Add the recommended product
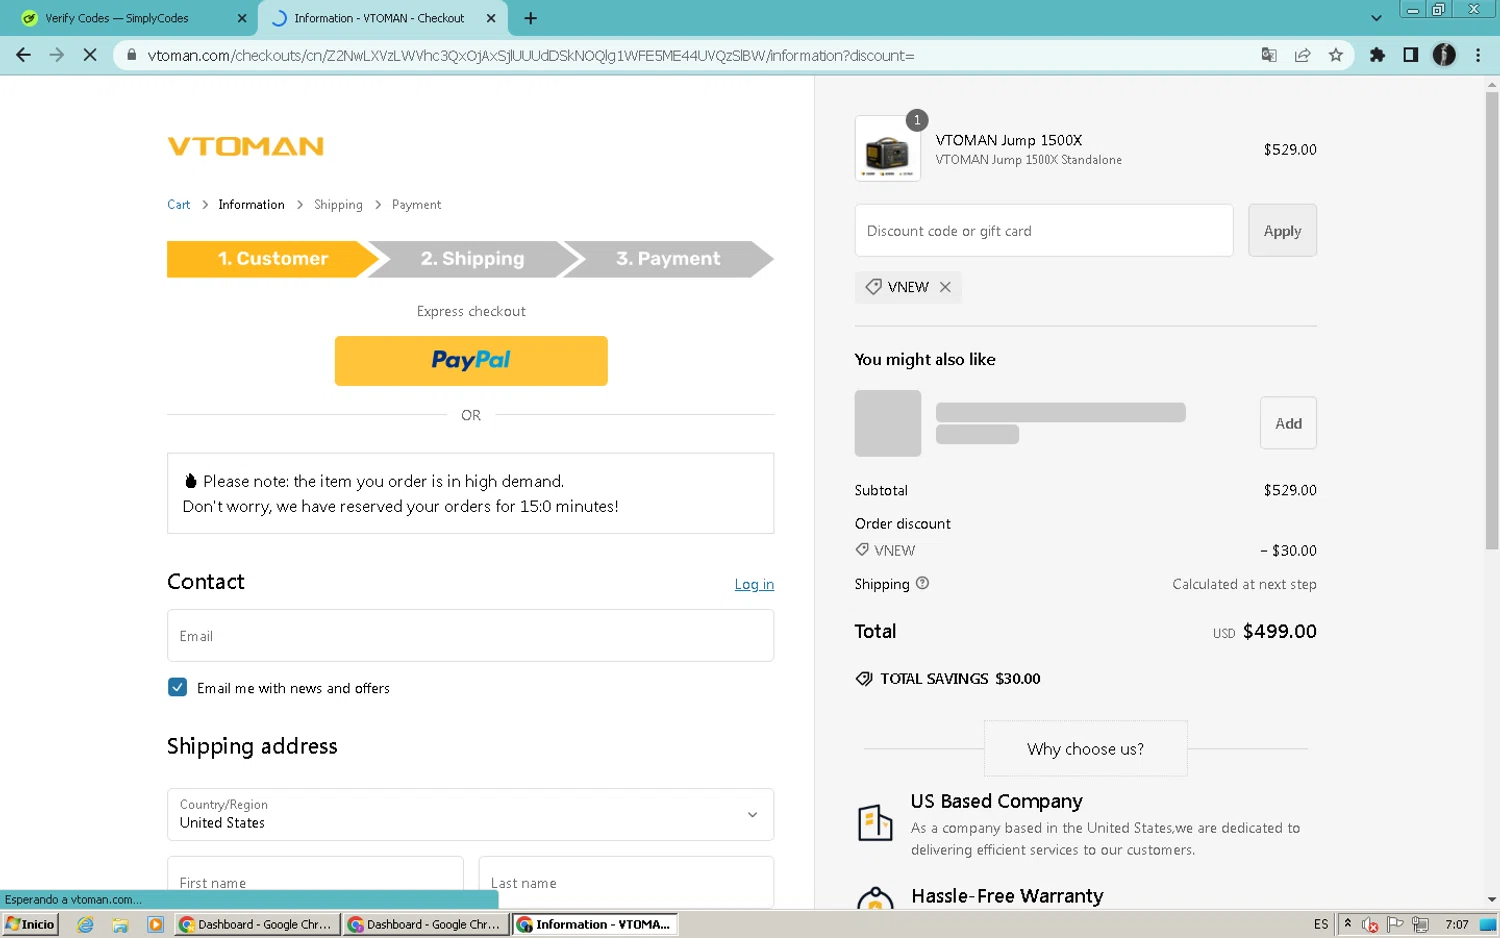Screen dimensions: 1500x938 pyautogui.click(x=1288, y=424)
